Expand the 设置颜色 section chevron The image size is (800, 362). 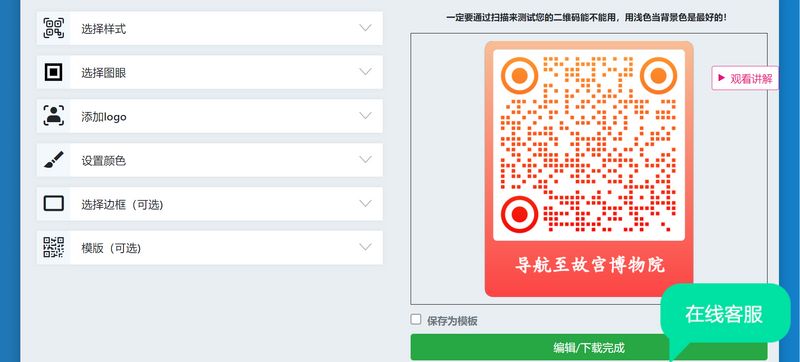click(x=365, y=159)
